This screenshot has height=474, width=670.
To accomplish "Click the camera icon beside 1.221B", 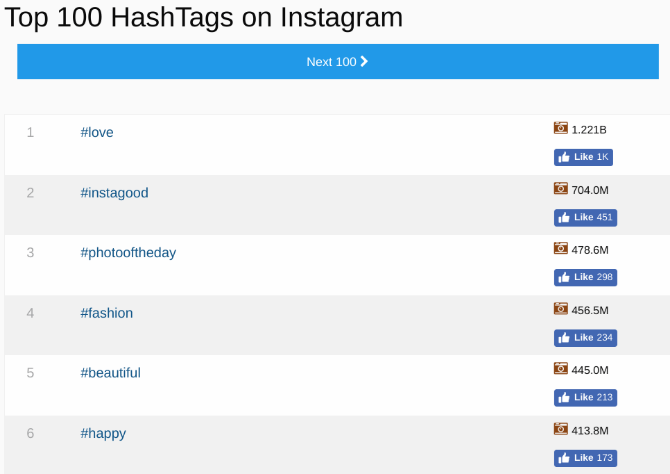I will pos(561,129).
